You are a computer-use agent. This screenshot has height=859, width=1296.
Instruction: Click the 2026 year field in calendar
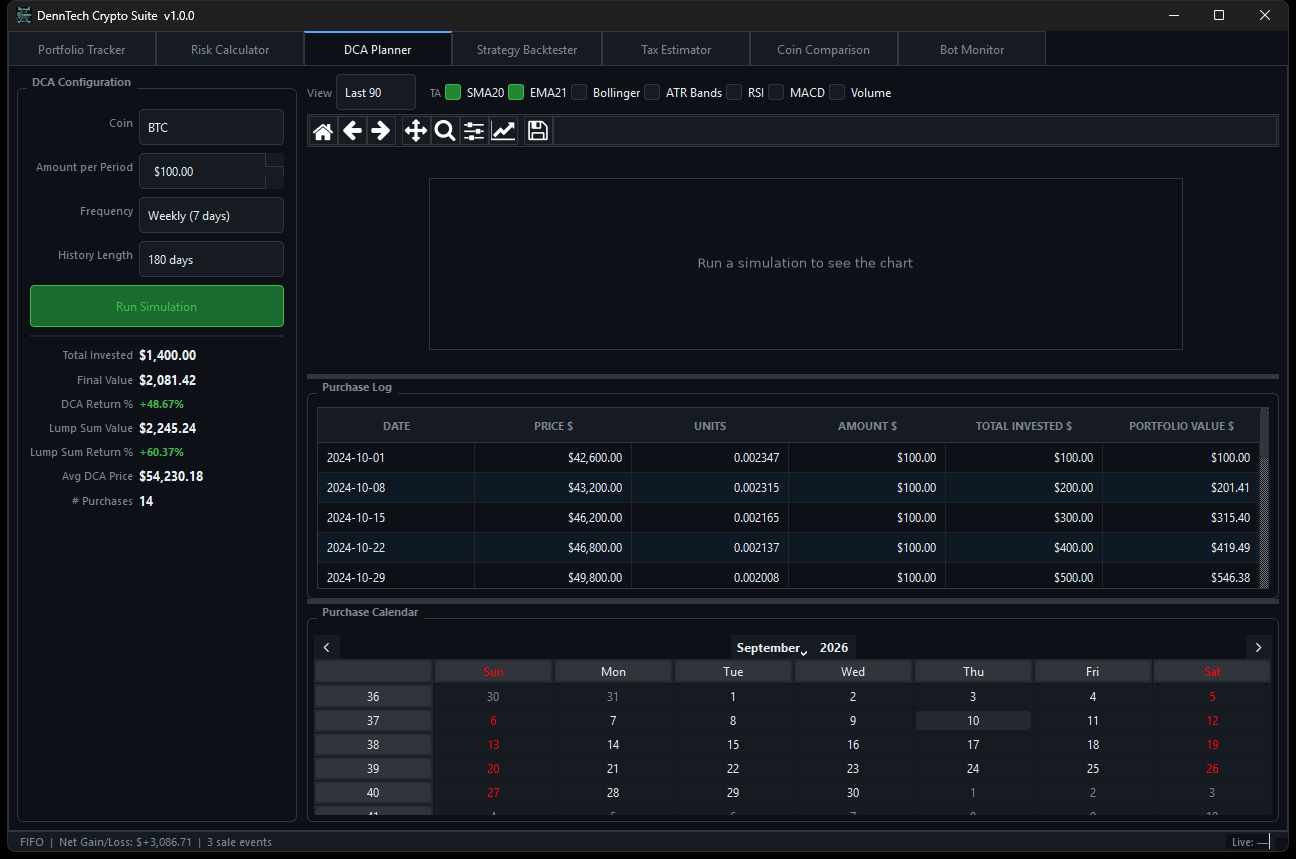coord(834,647)
